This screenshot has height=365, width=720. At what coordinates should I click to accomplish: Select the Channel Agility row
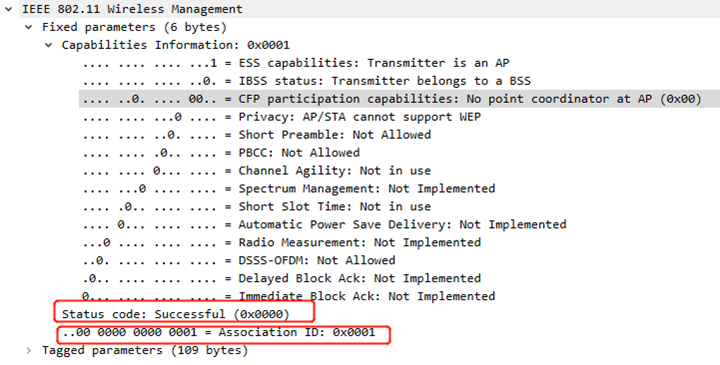click(257, 171)
